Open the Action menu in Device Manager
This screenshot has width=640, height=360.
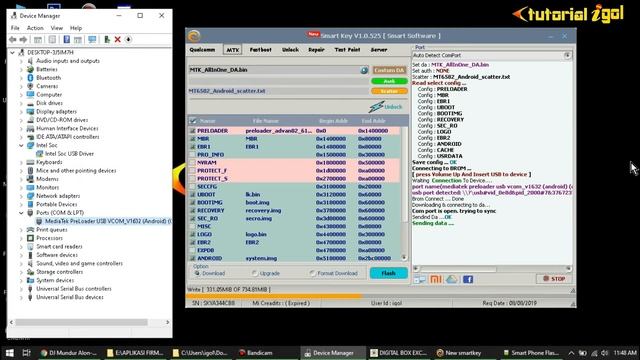(x=35, y=28)
